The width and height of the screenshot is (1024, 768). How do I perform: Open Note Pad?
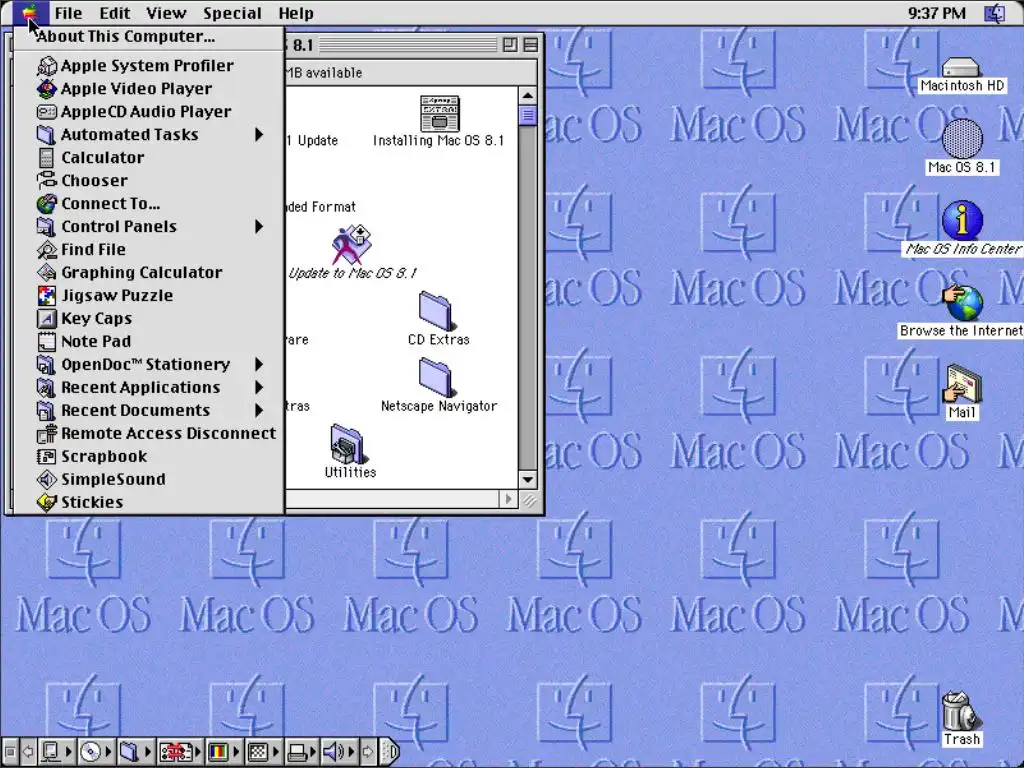[149, 341]
